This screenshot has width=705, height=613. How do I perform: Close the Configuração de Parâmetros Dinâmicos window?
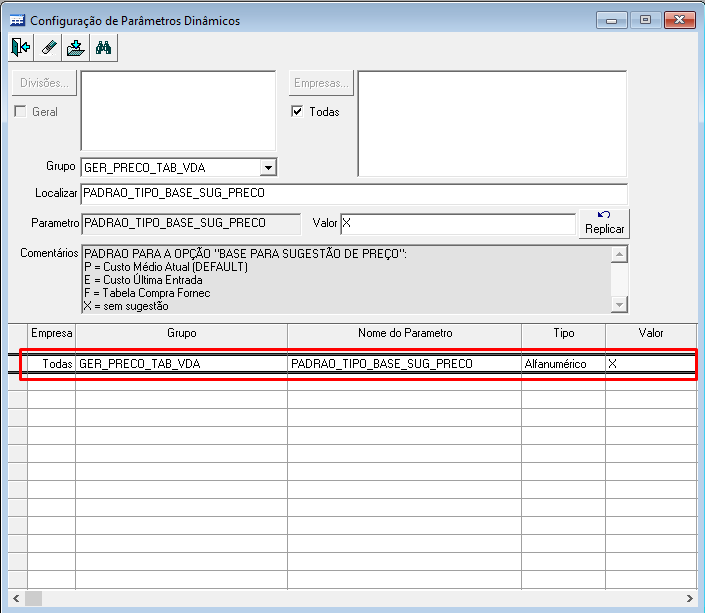[x=680, y=20]
